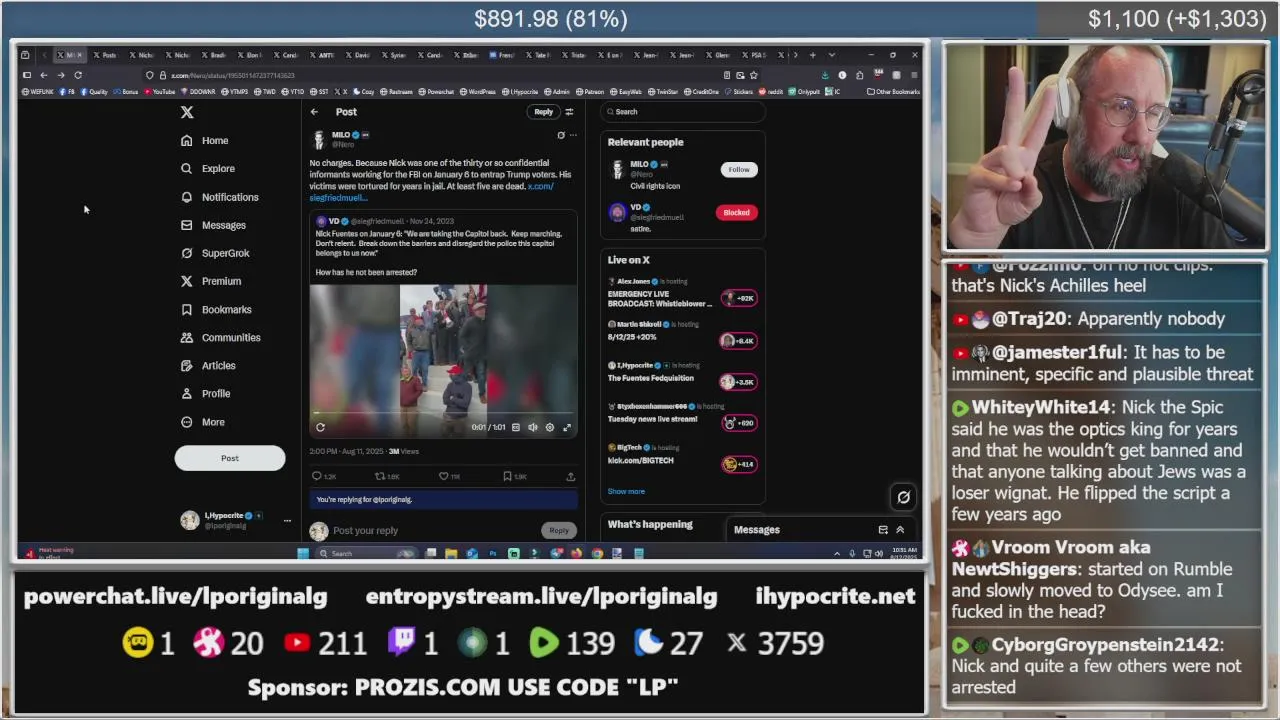Expand the video to fullscreen
This screenshot has width=1280, height=720.
pos(567,427)
